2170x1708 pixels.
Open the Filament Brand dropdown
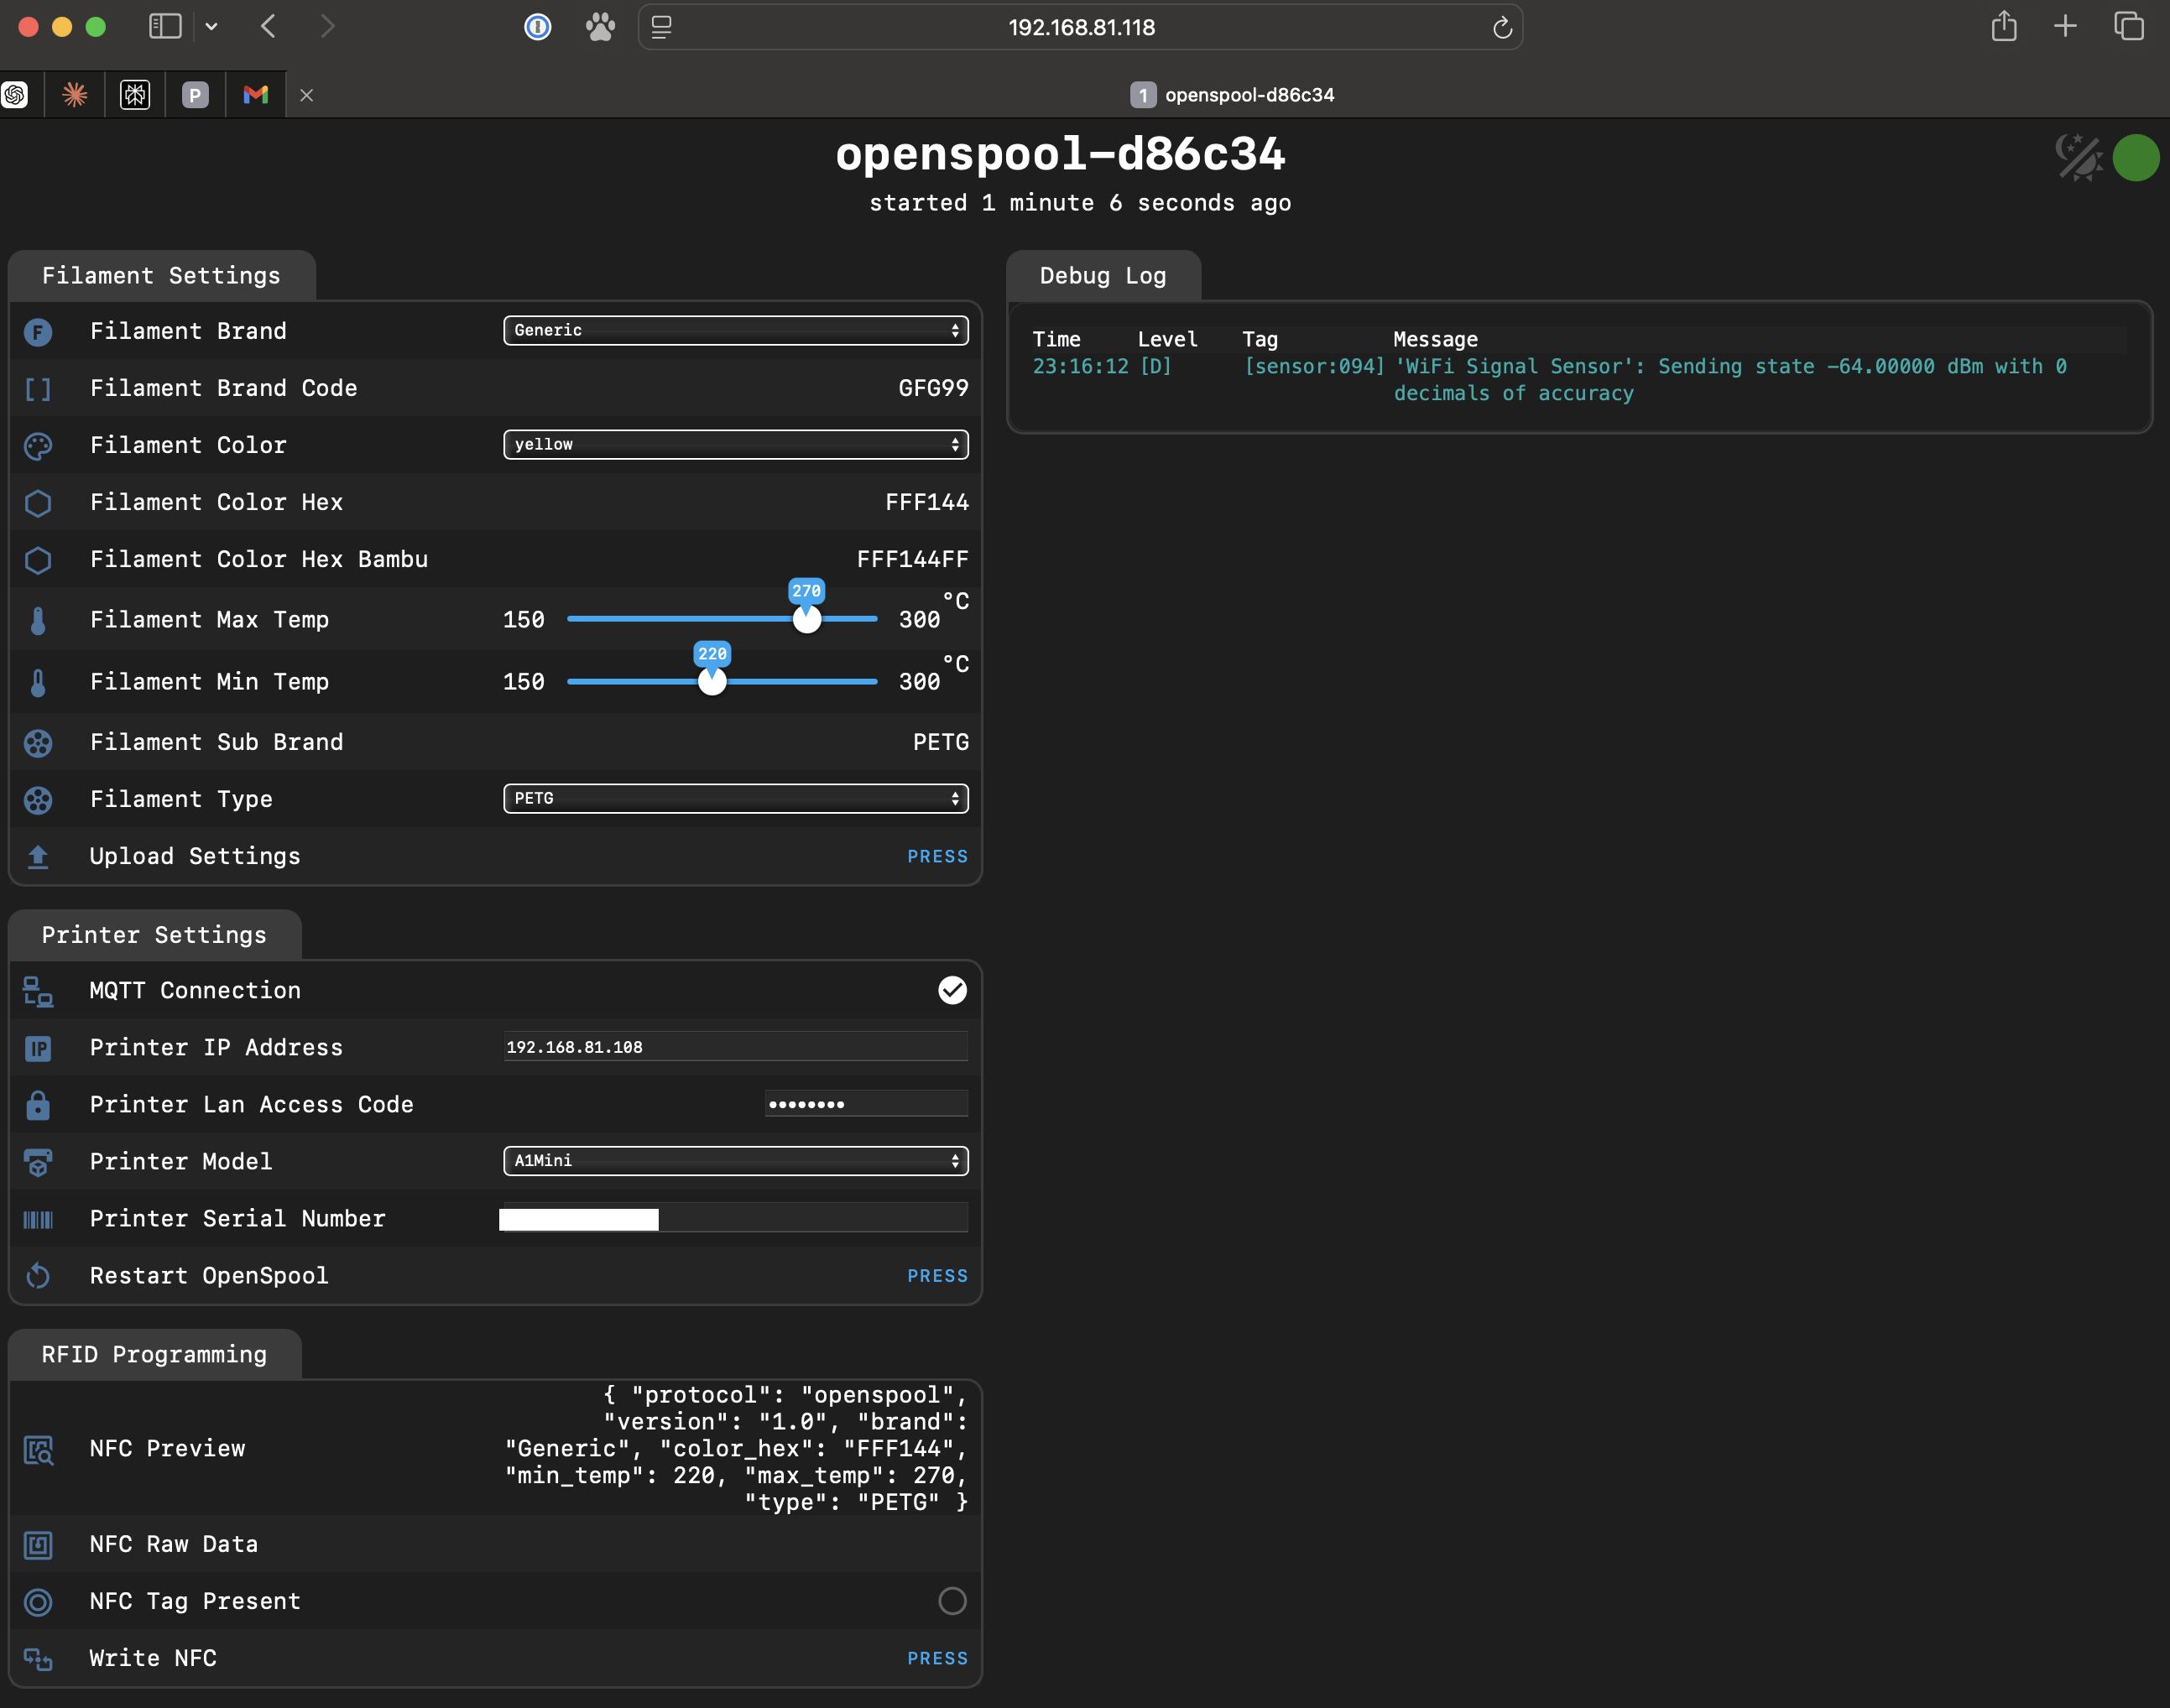click(x=735, y=330)
